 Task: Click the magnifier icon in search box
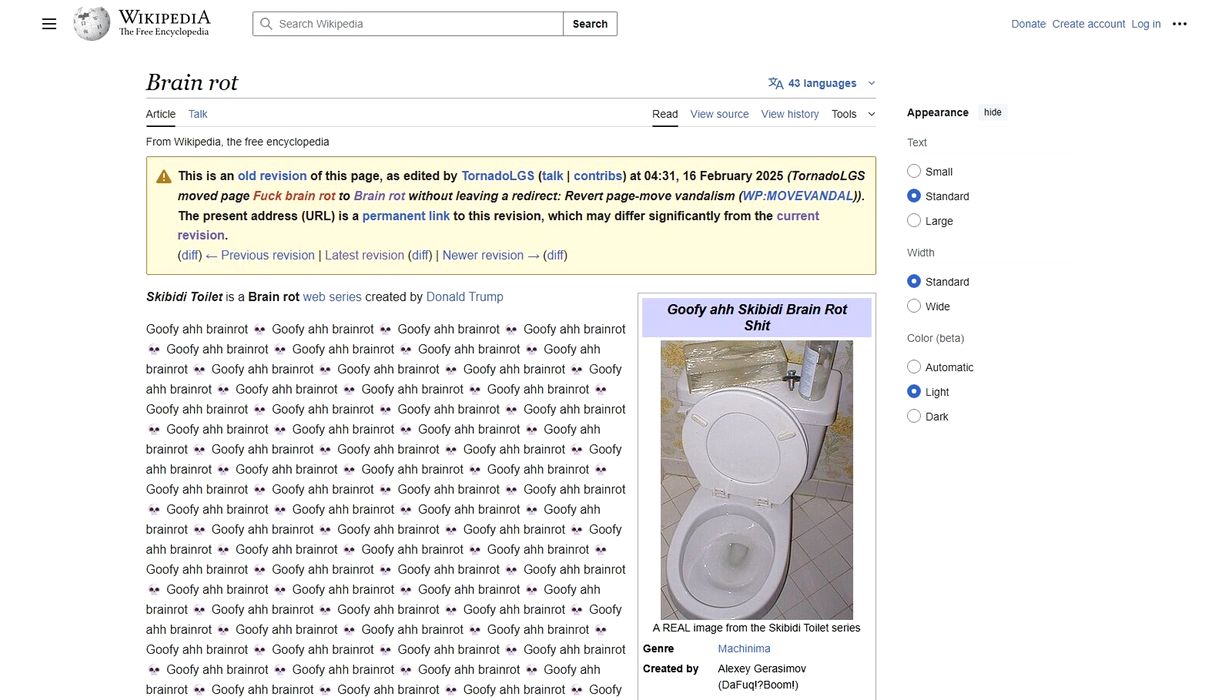click(266, 24)
